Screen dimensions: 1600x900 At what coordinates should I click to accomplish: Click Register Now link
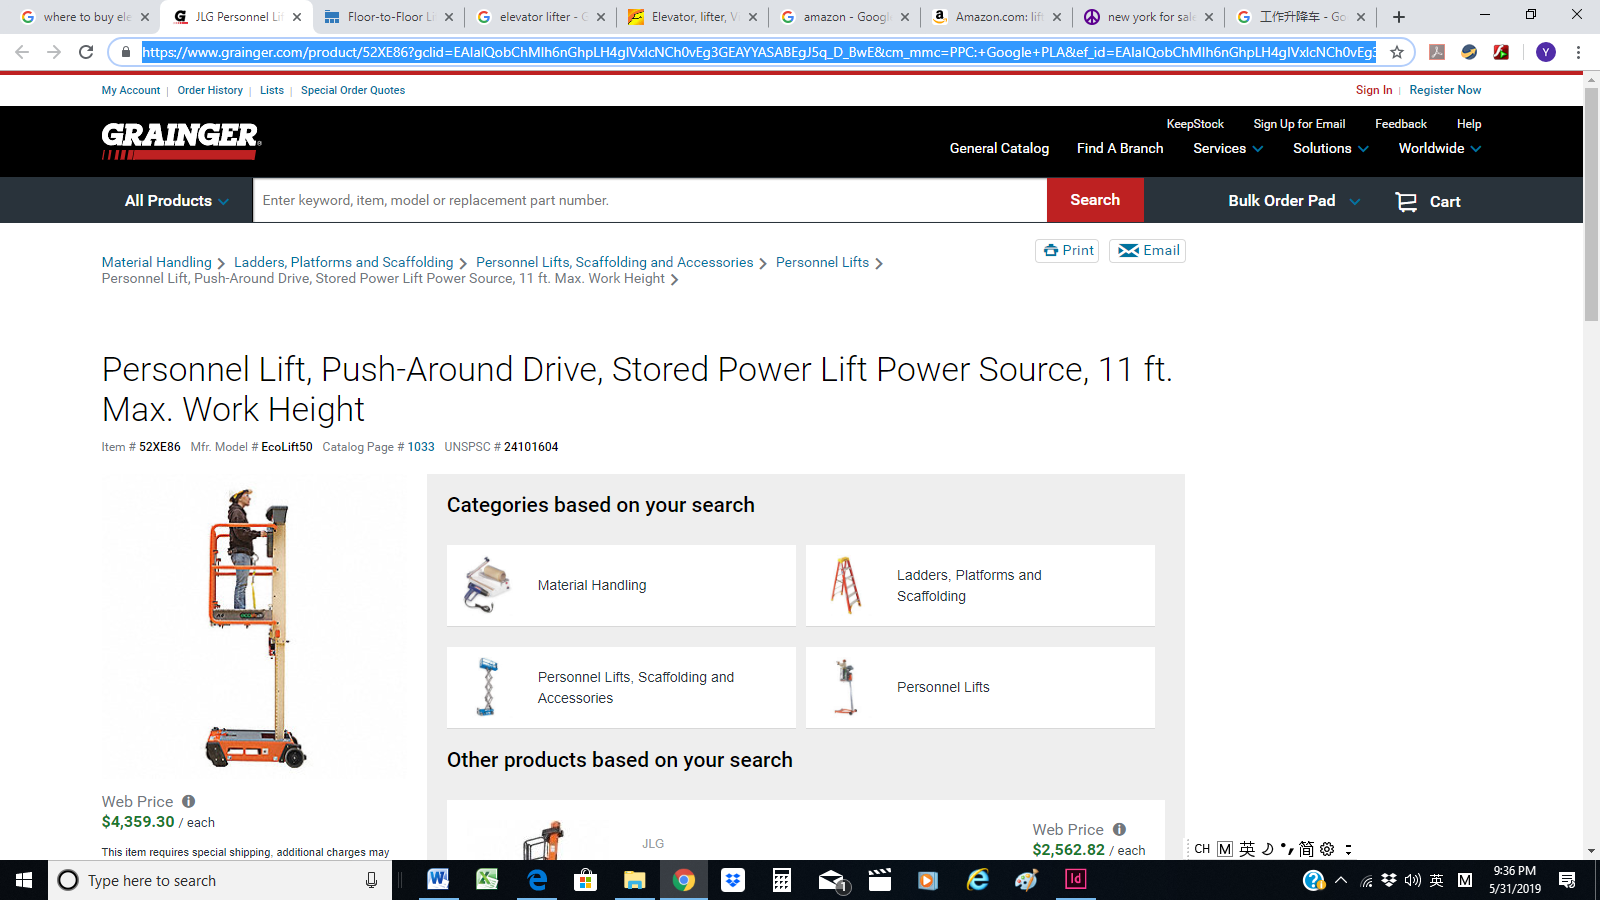click(1445, 90)
